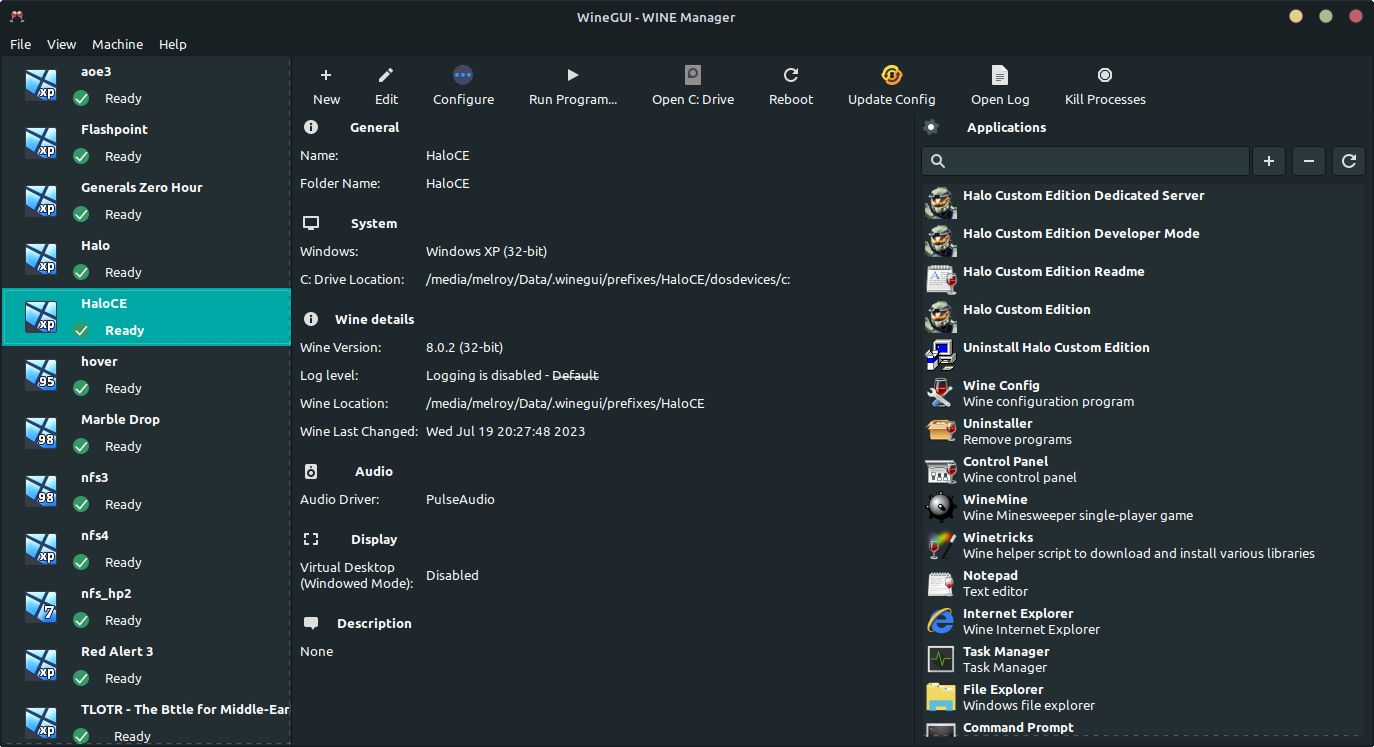The width and height of the screenshot is (1374, 747).
Task: Open the Wine Config application
Action: point(1144,393)
